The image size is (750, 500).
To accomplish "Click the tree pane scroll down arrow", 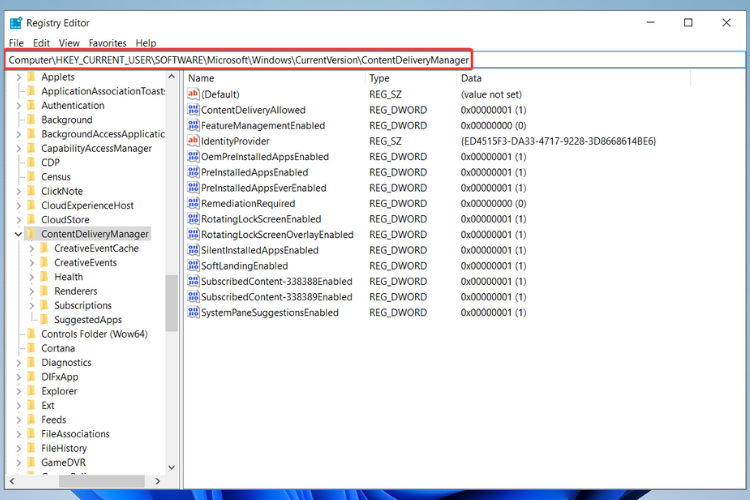I will (172, 467).
